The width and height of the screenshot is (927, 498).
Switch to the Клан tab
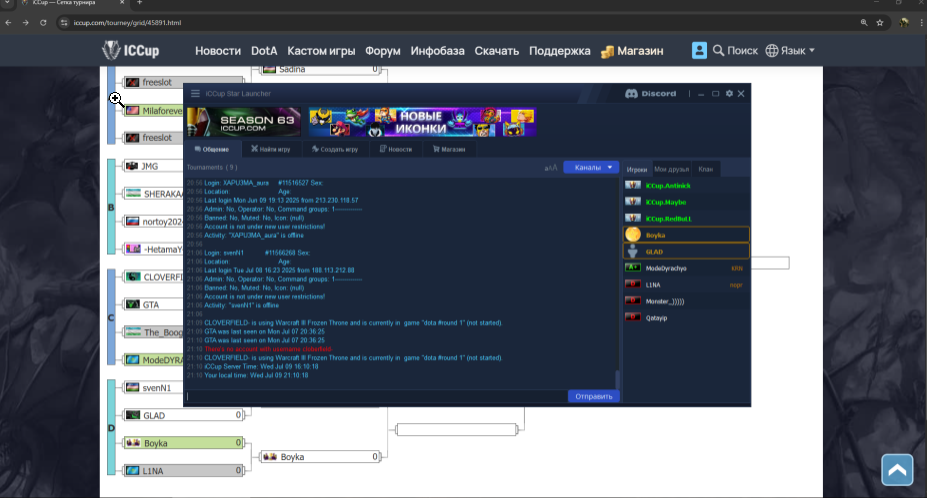(x=705, y=169)
